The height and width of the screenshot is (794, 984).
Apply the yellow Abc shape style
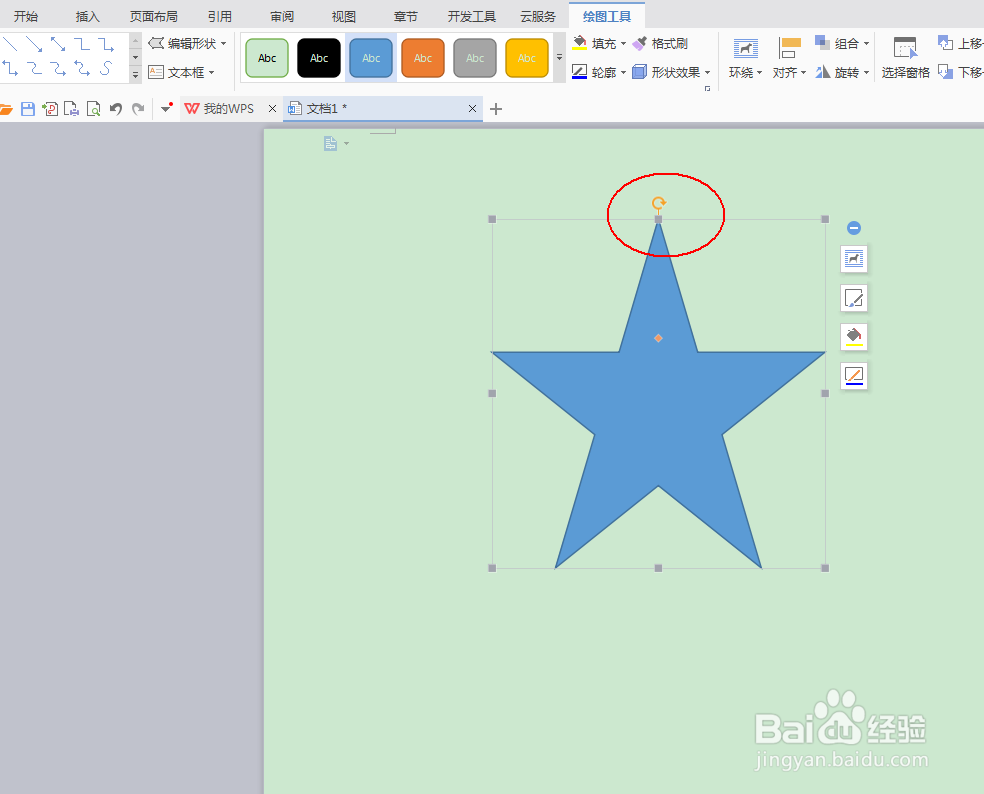pos(527,58)
